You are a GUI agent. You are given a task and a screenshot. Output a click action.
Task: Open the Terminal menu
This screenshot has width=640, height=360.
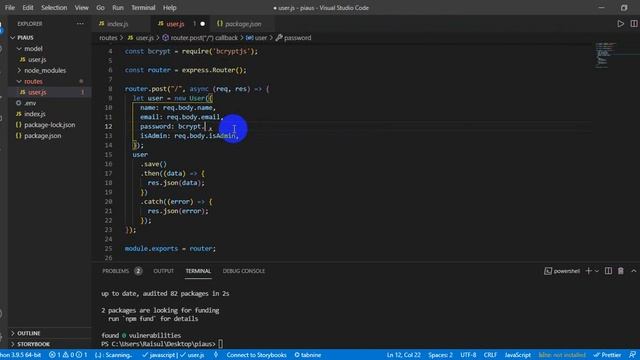coord(143,8)
